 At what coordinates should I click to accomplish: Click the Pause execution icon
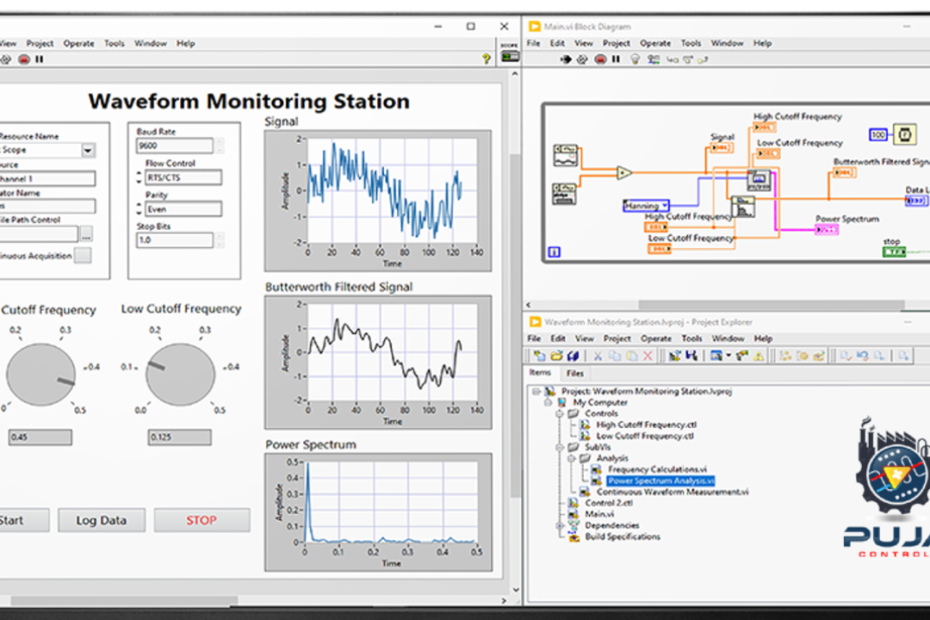point(616,60)
